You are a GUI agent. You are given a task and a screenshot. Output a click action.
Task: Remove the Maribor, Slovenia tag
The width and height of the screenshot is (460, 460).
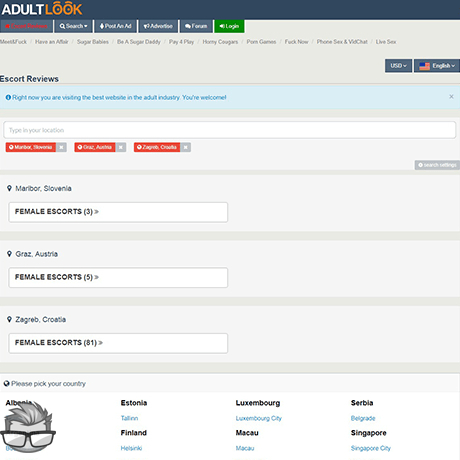click(61, 147)
